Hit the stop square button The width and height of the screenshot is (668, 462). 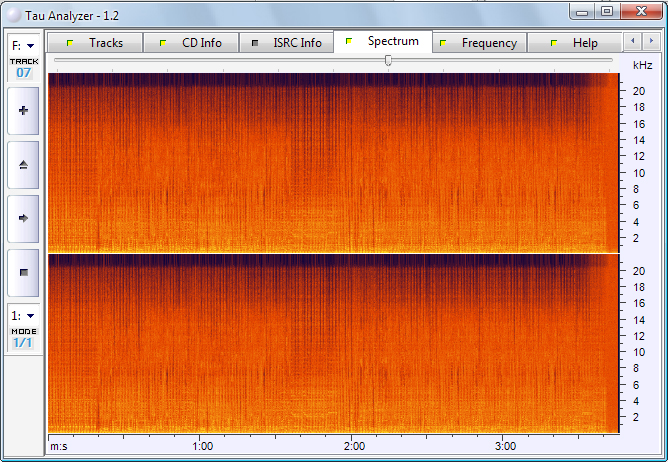(x=23, y=271)
